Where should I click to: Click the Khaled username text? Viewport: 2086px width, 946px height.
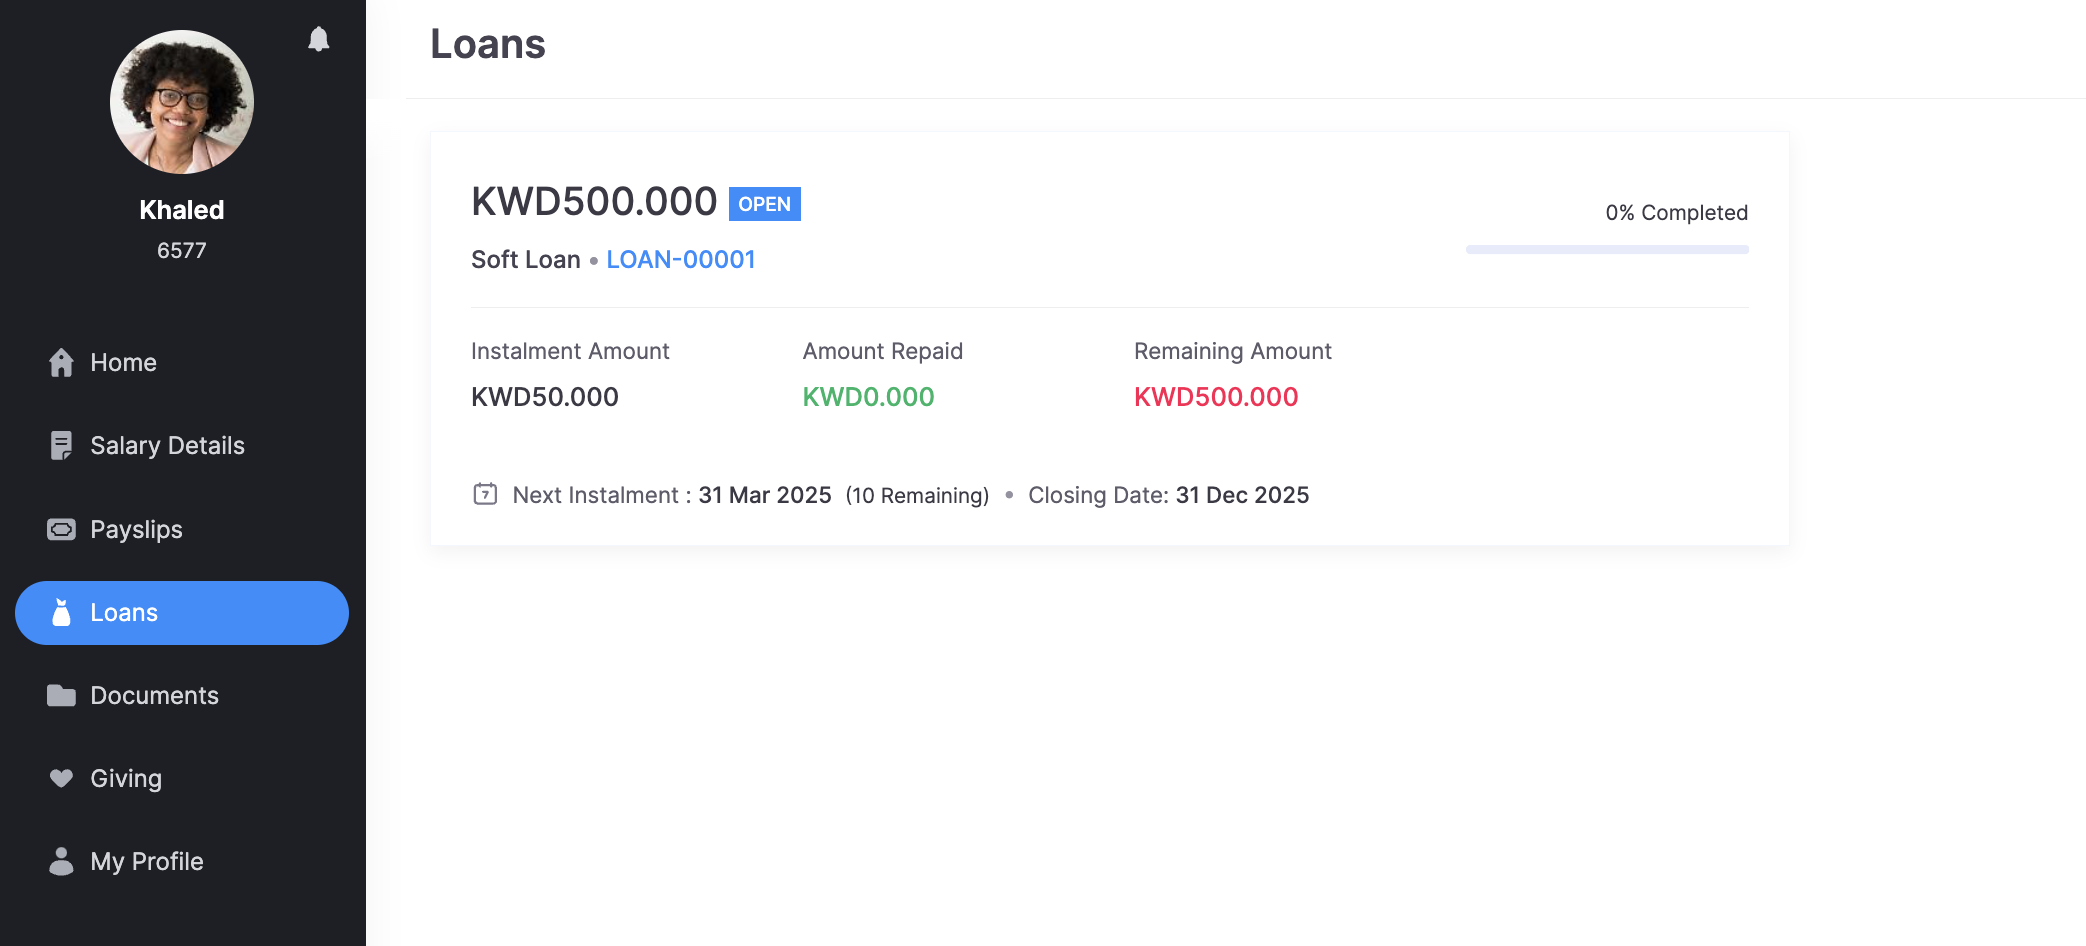click(182, 210)
